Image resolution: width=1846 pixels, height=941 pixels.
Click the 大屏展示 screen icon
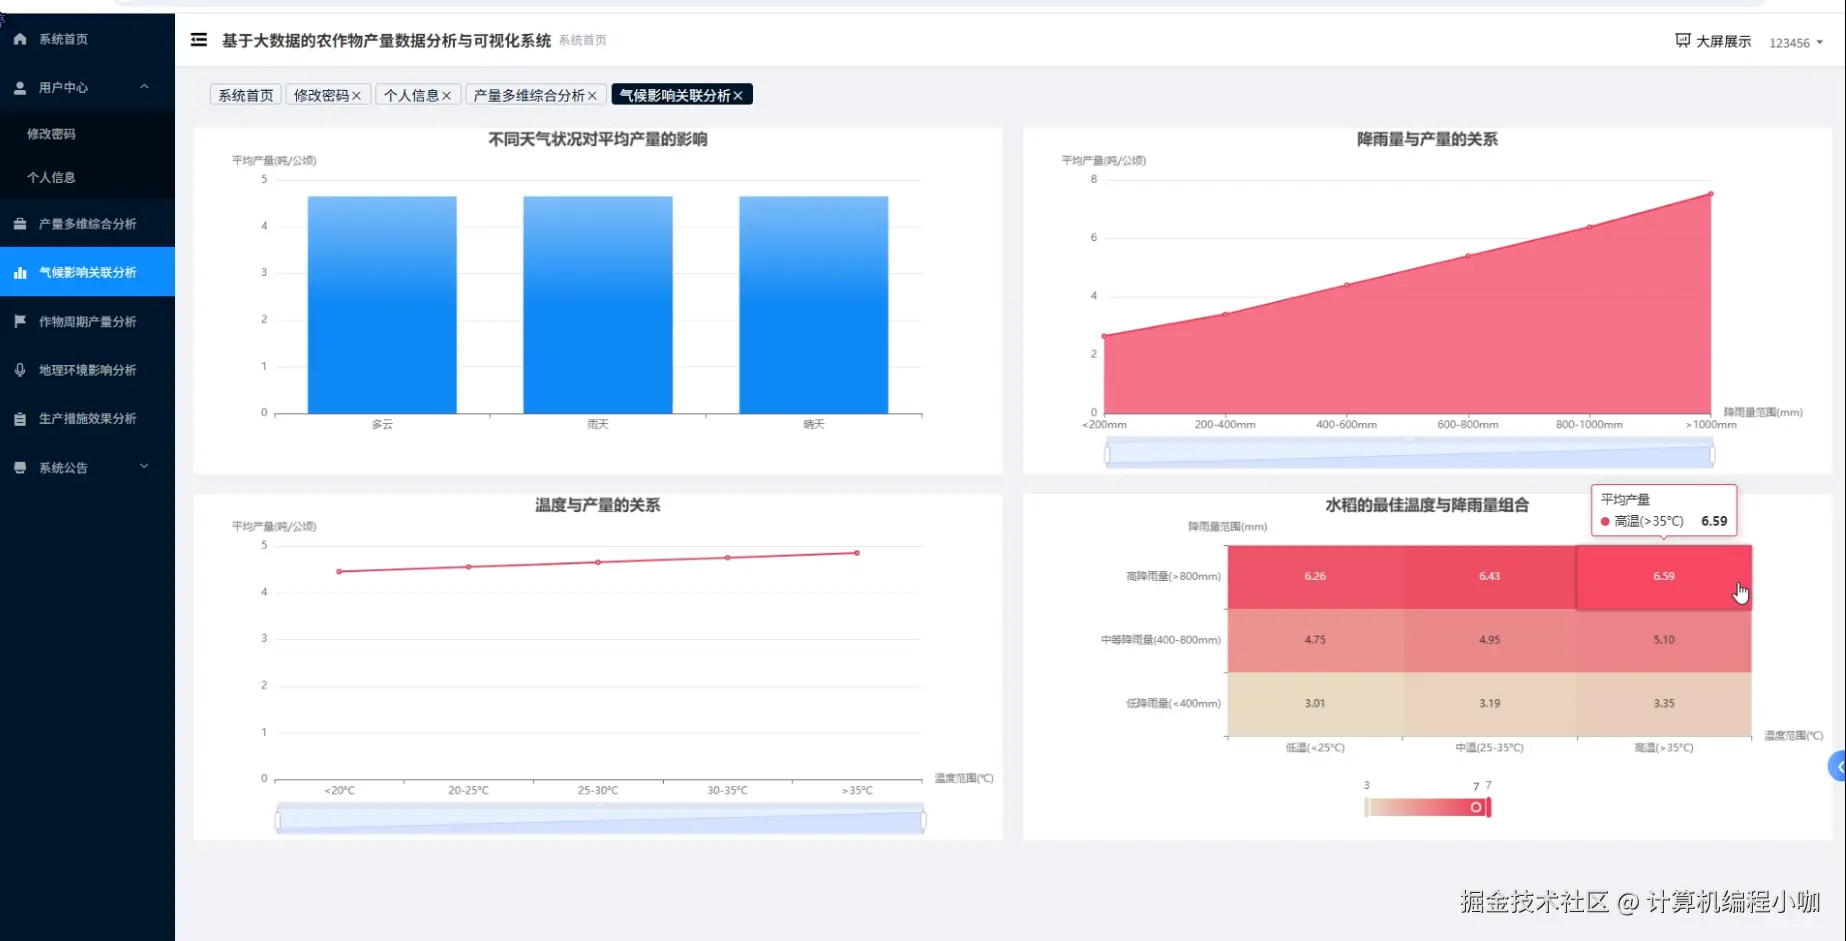coord(1683,41)
